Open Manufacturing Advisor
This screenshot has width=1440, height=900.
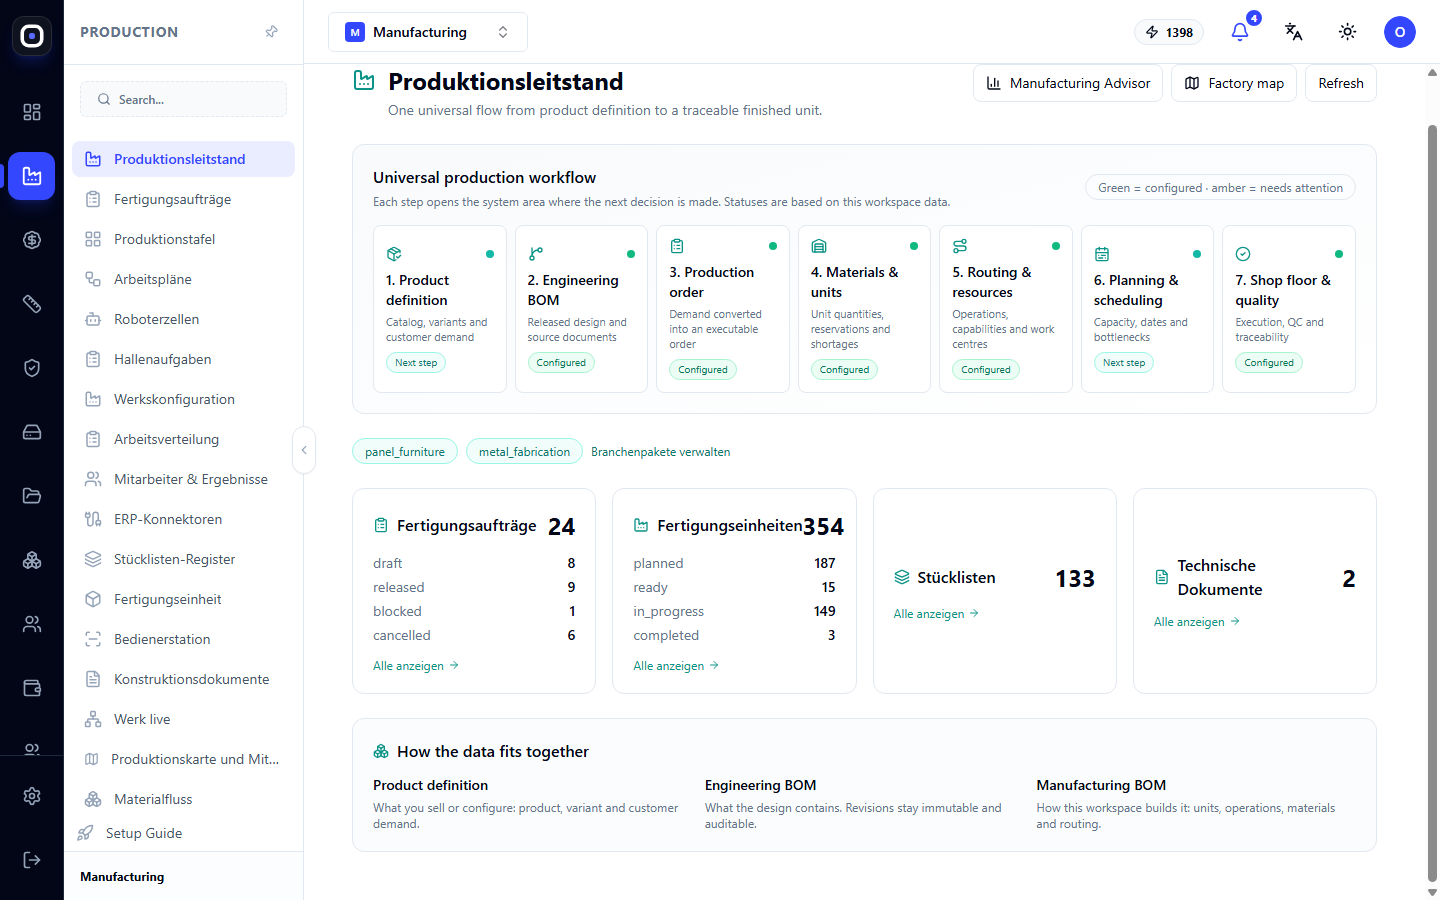tap(1068, 83)
